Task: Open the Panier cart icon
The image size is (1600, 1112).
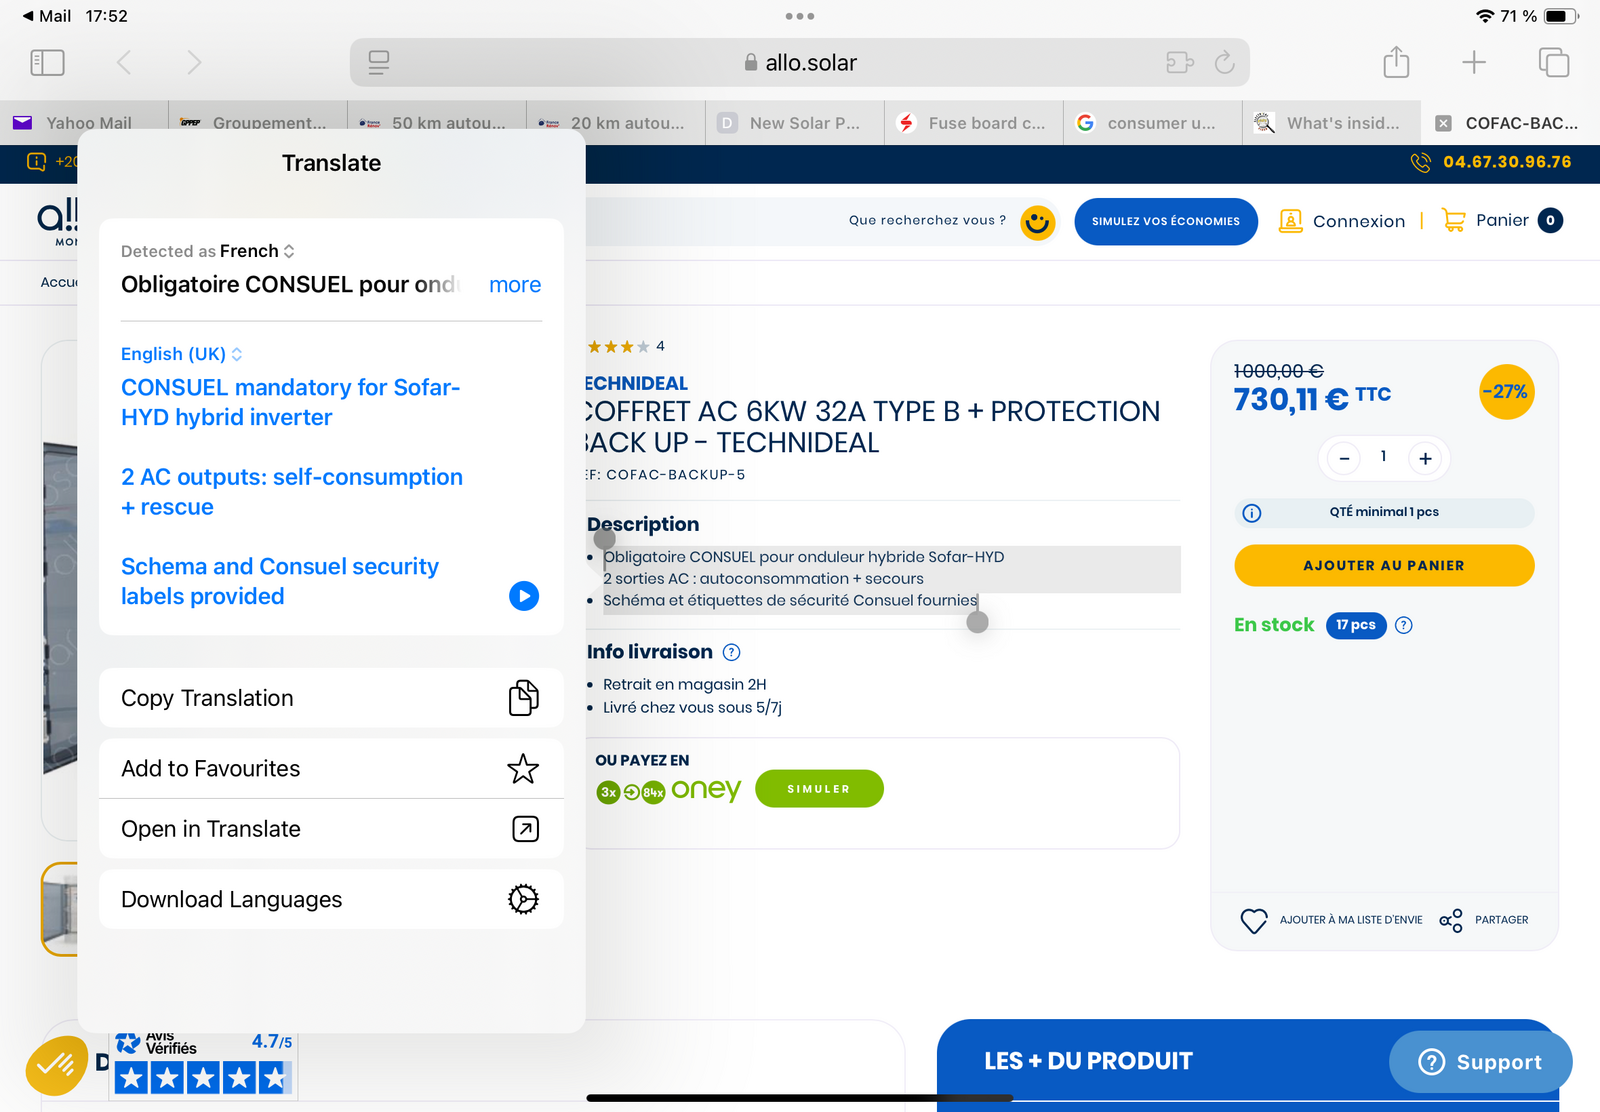Action: (1453, 220)
